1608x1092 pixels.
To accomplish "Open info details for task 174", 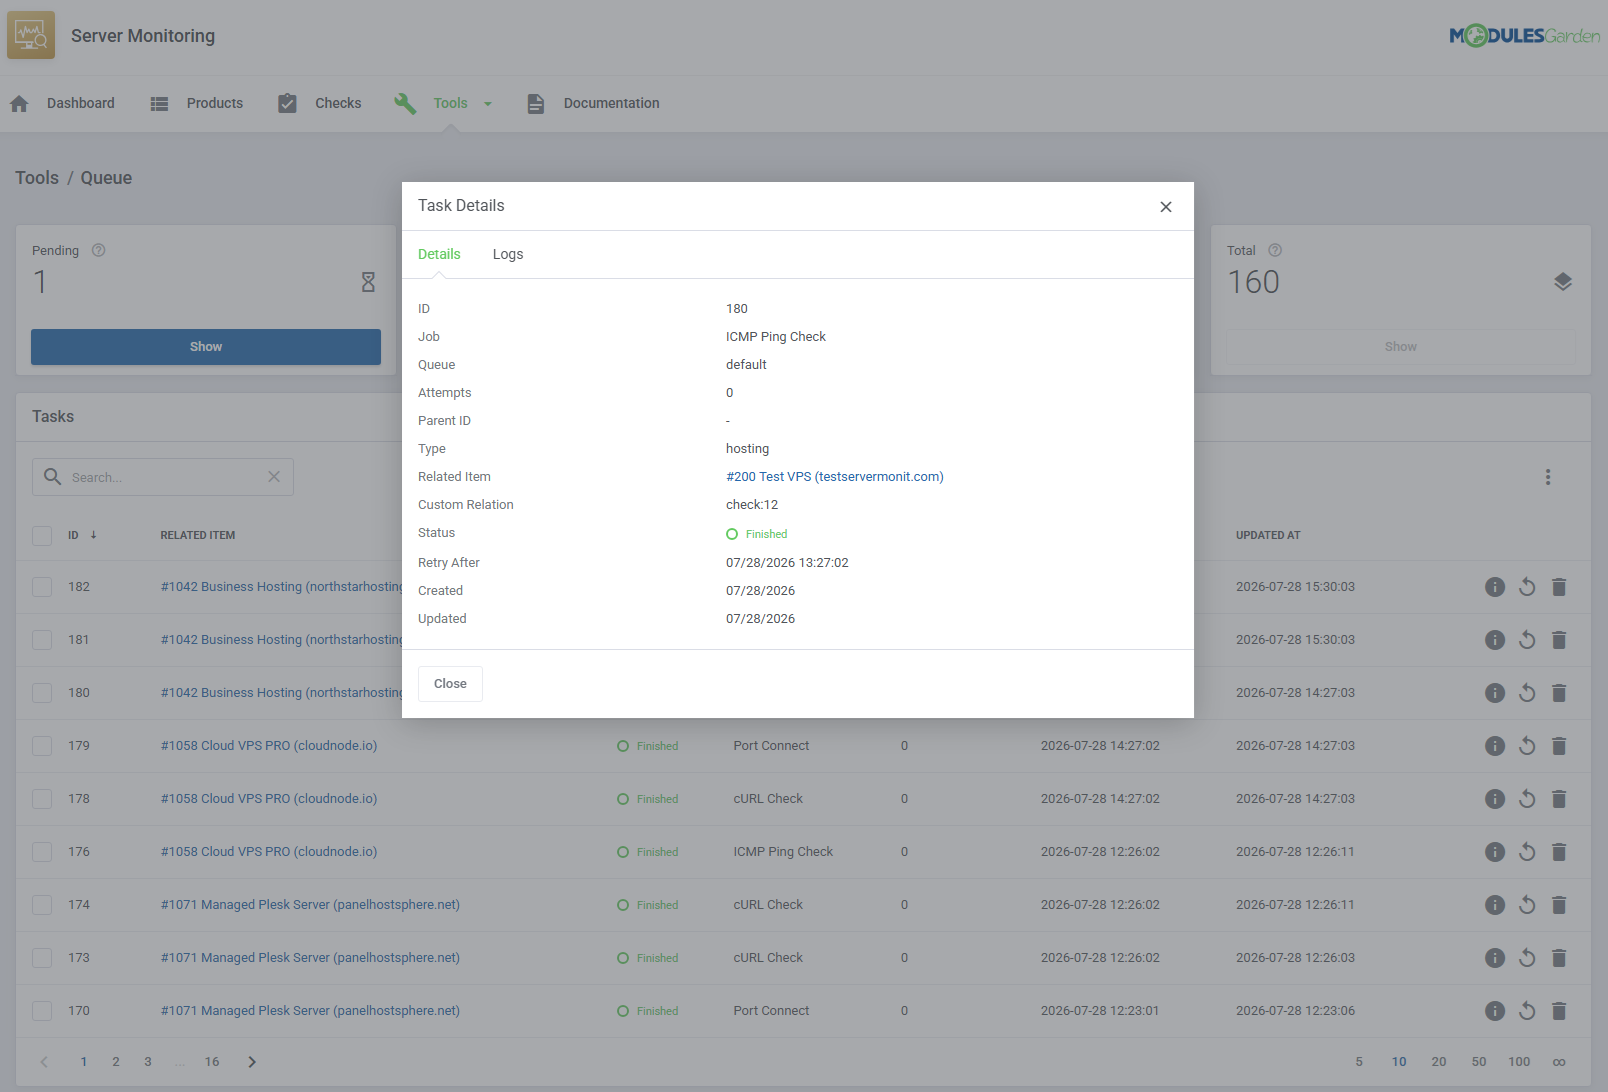I will (x=1495, y=905).
